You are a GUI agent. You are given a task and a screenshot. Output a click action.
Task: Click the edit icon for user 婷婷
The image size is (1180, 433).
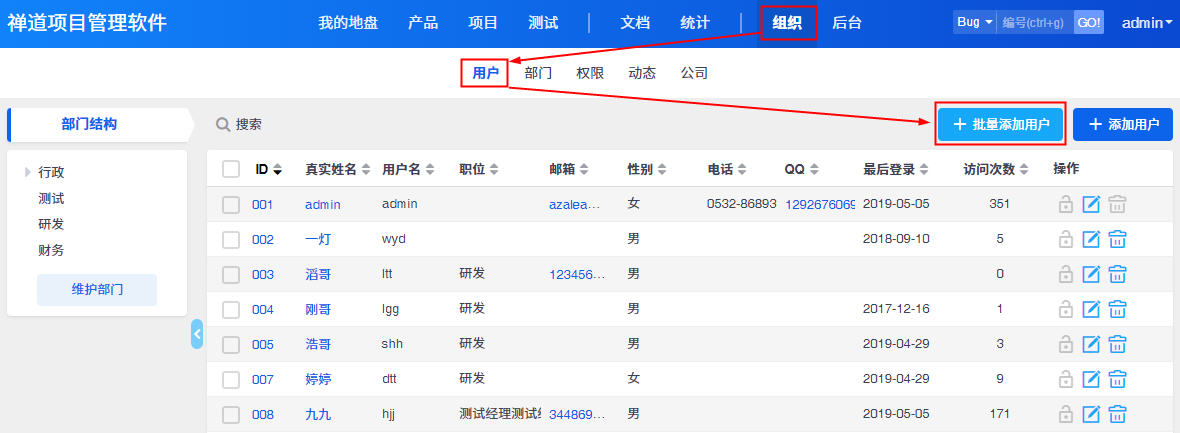(1092, 379)
